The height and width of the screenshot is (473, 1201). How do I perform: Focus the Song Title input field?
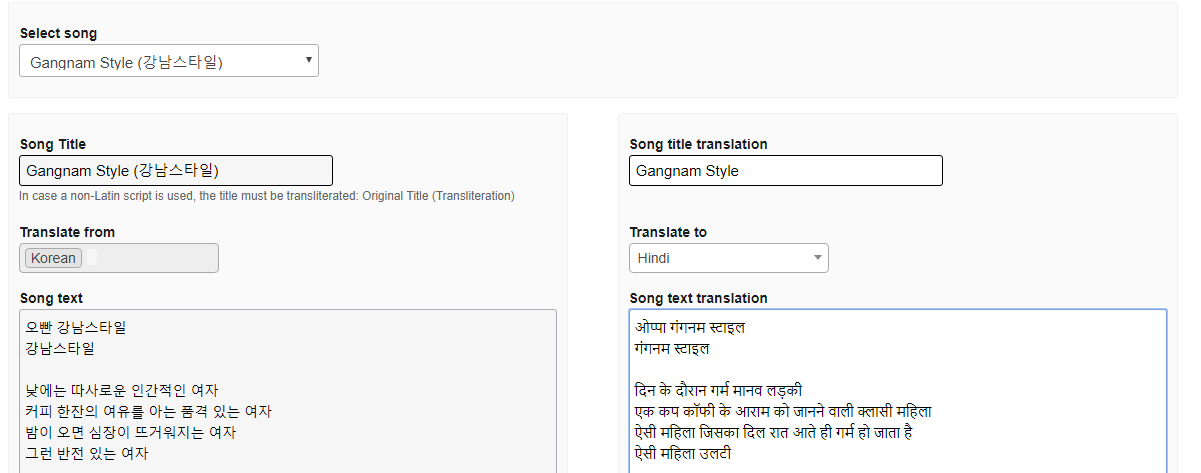click(x=176, y=171)
